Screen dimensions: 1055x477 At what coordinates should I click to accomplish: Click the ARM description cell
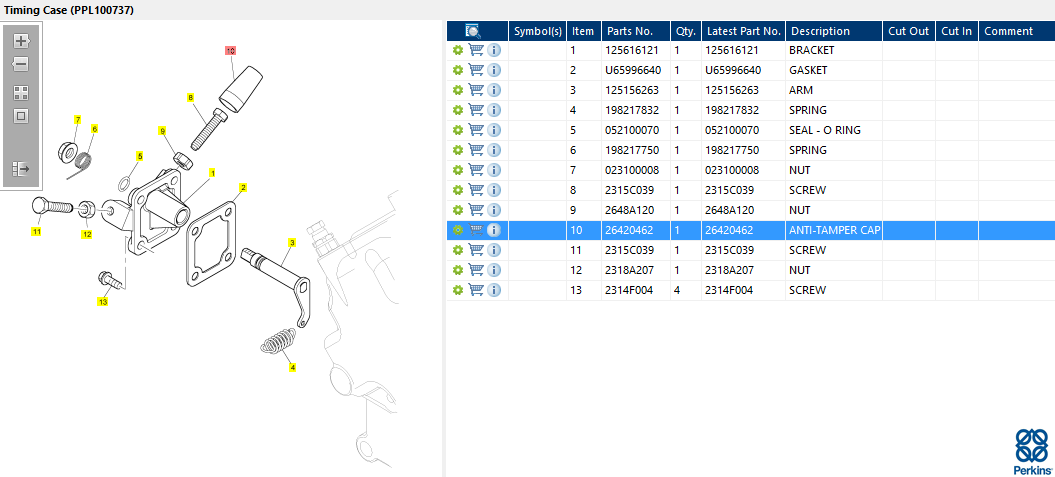834,90
